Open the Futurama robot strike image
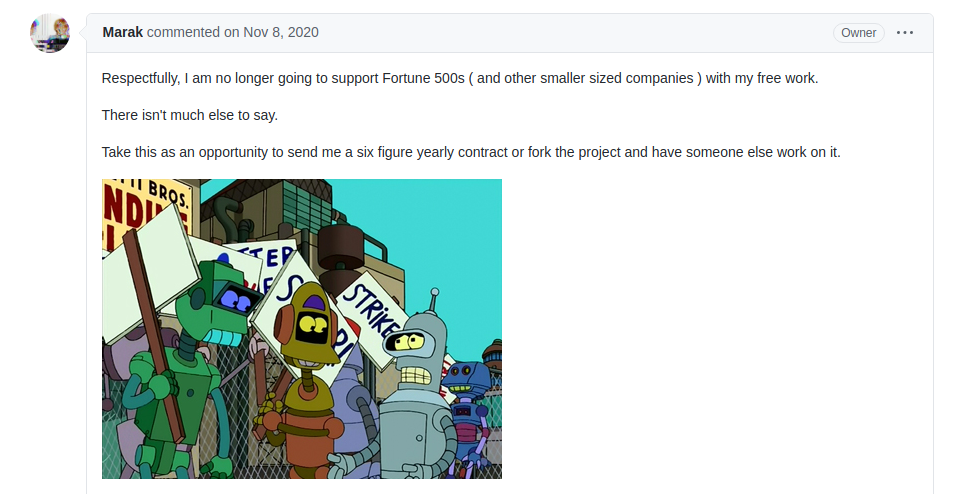Screen dimensions: 954x494 tap(302, 329)
